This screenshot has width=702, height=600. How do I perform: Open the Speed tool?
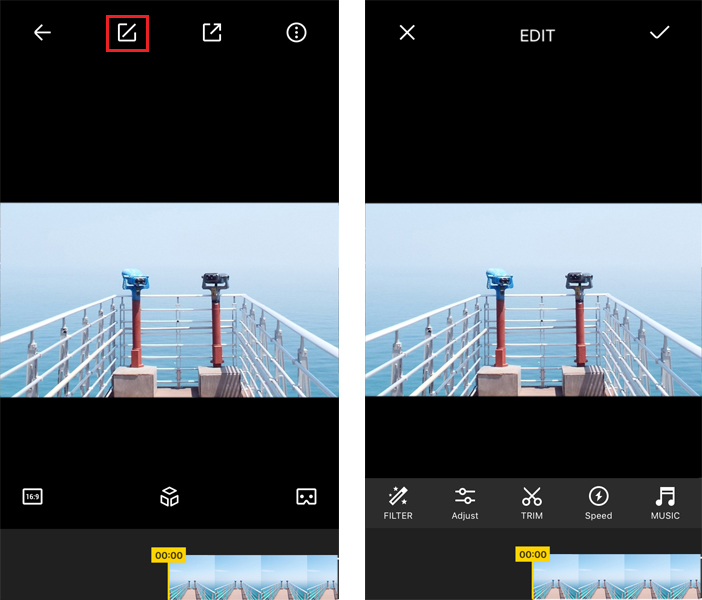(598, 503)
